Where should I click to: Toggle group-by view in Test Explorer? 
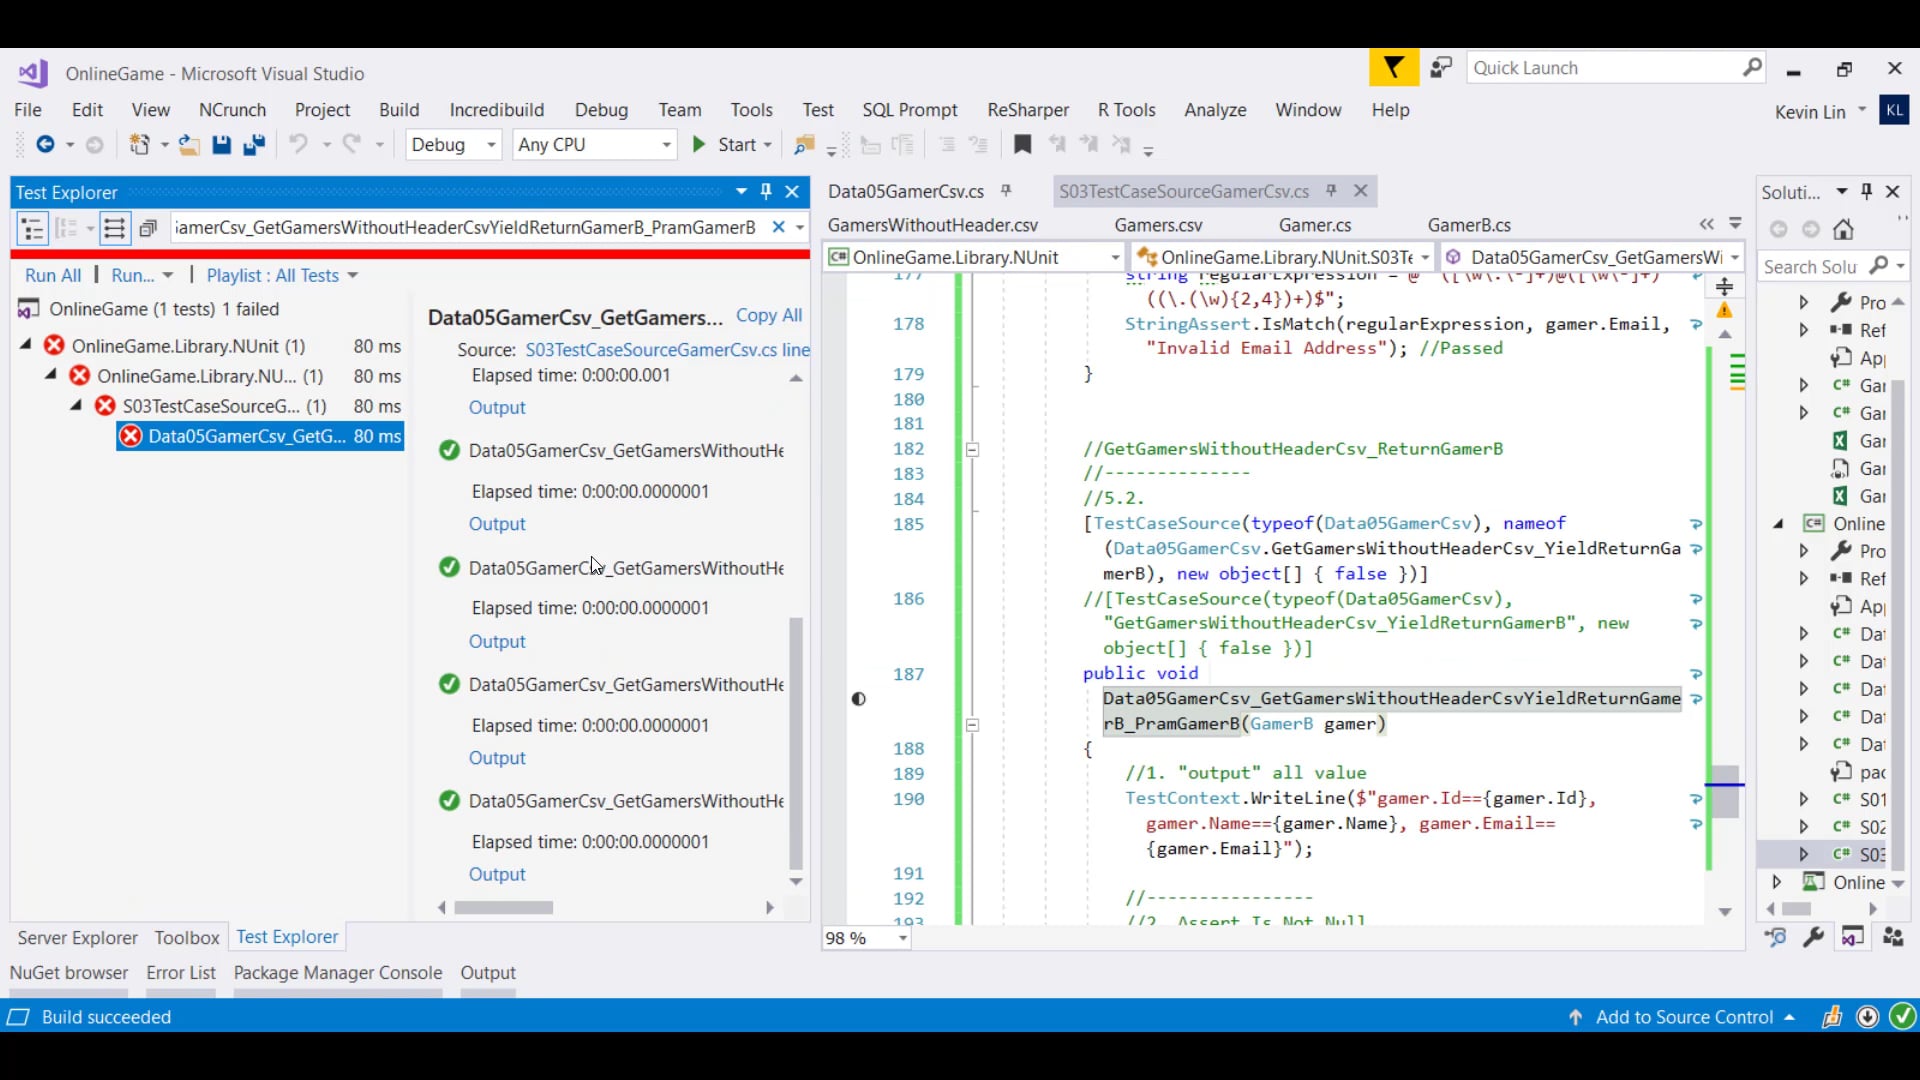(x=66, y=228)
